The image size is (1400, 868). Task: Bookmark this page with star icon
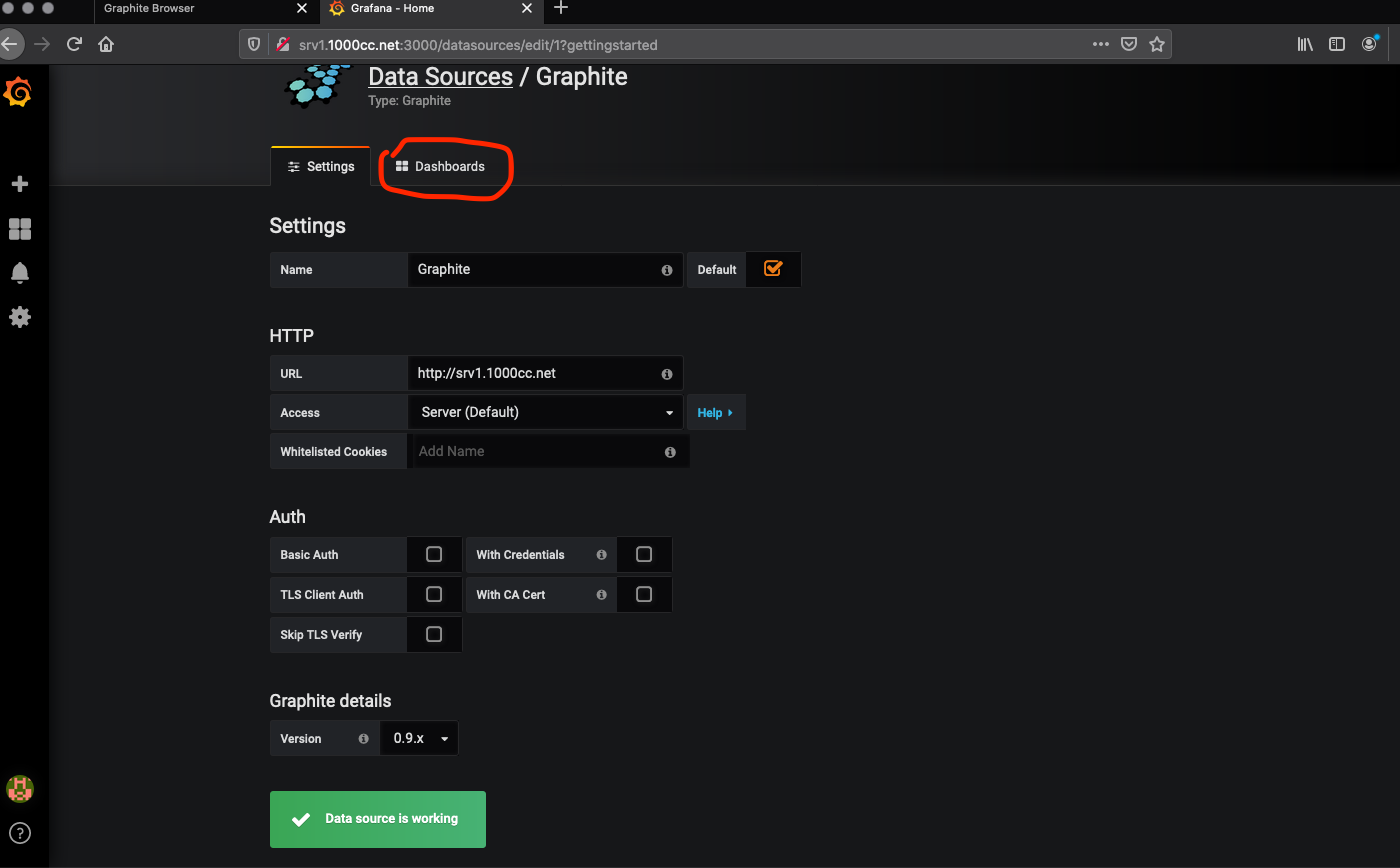(x=1157, y=44)
